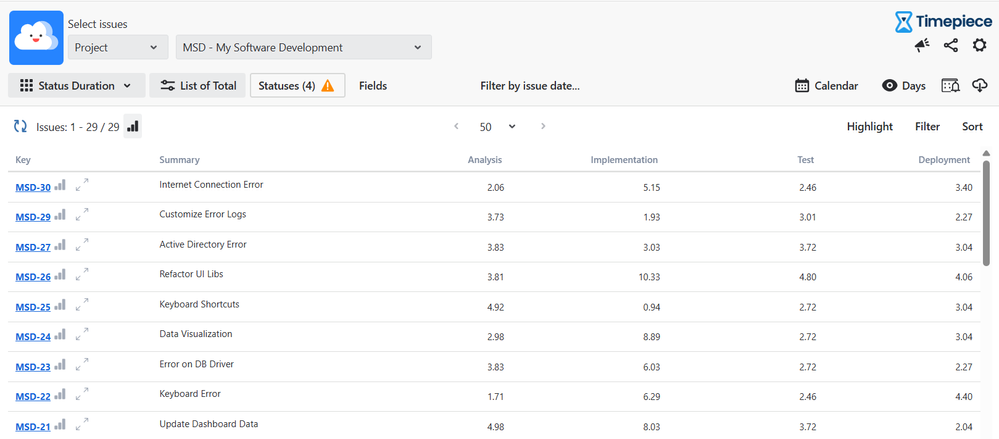Click the refresh issues icon
999x439 pixels.
click(20, 126)
